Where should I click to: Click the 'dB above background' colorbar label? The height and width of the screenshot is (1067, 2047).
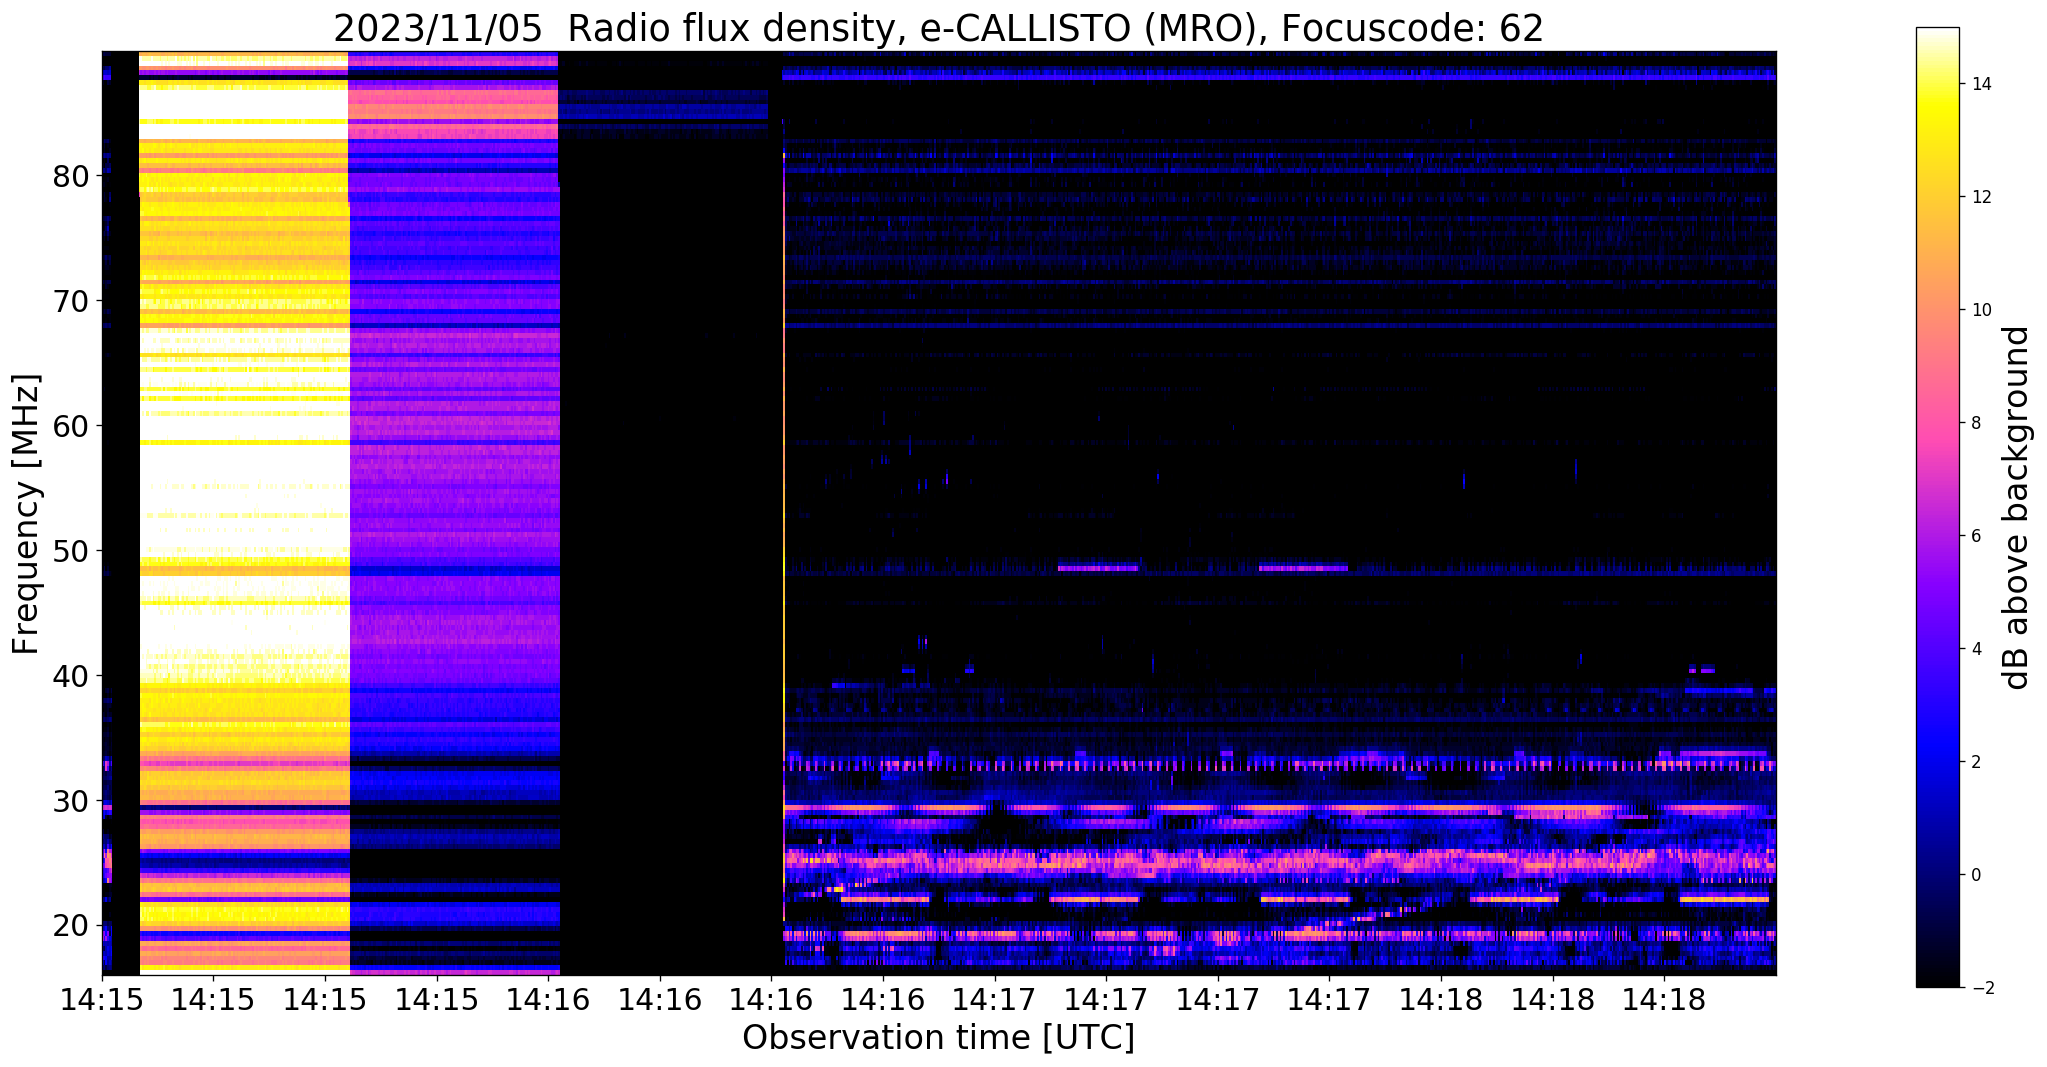(2017, 508)
